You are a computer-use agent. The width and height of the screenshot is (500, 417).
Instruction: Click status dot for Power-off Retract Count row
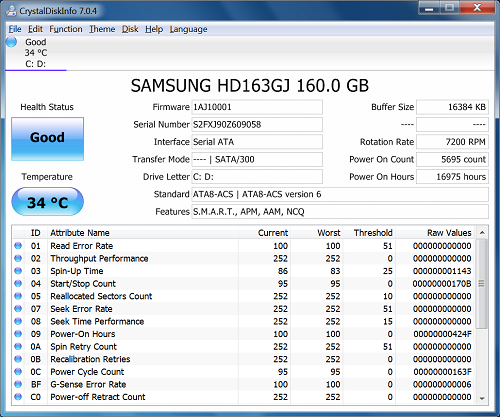click(x=18, y=397)
